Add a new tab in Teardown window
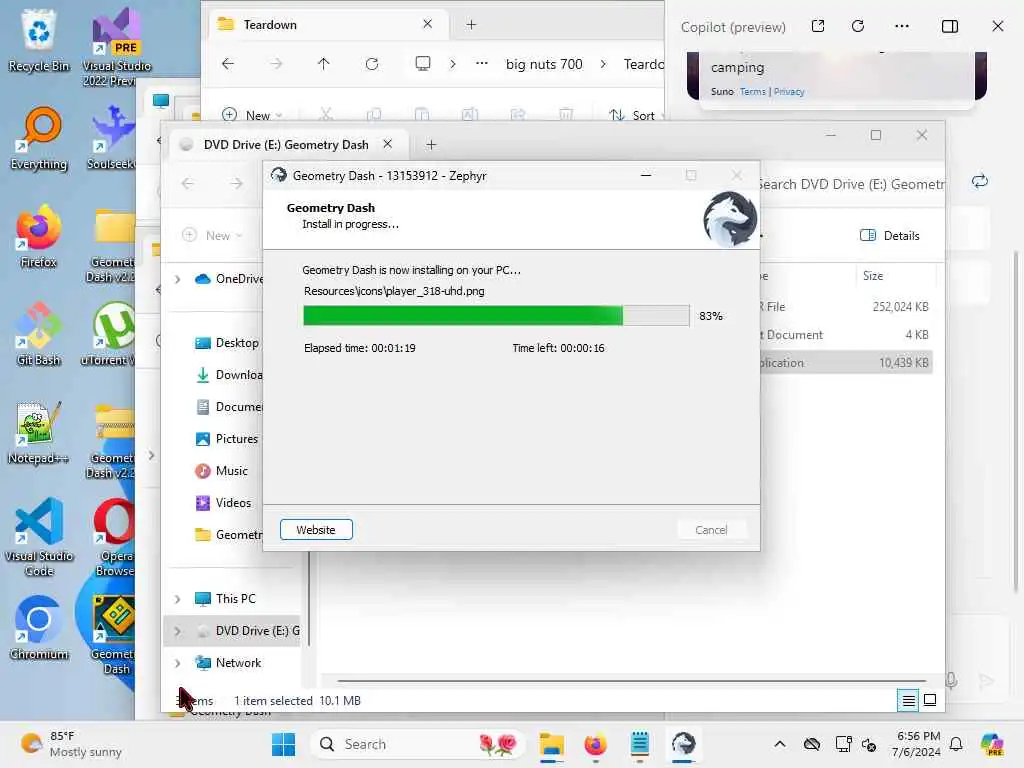 [x=471, y=25]
